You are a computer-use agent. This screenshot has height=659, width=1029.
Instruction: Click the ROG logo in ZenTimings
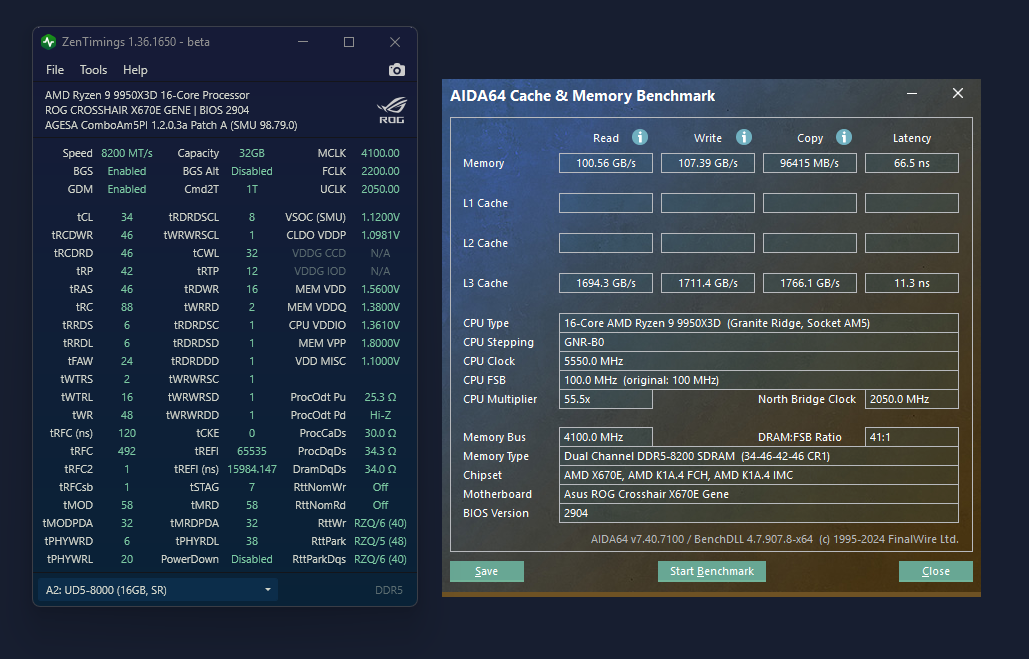391,111
